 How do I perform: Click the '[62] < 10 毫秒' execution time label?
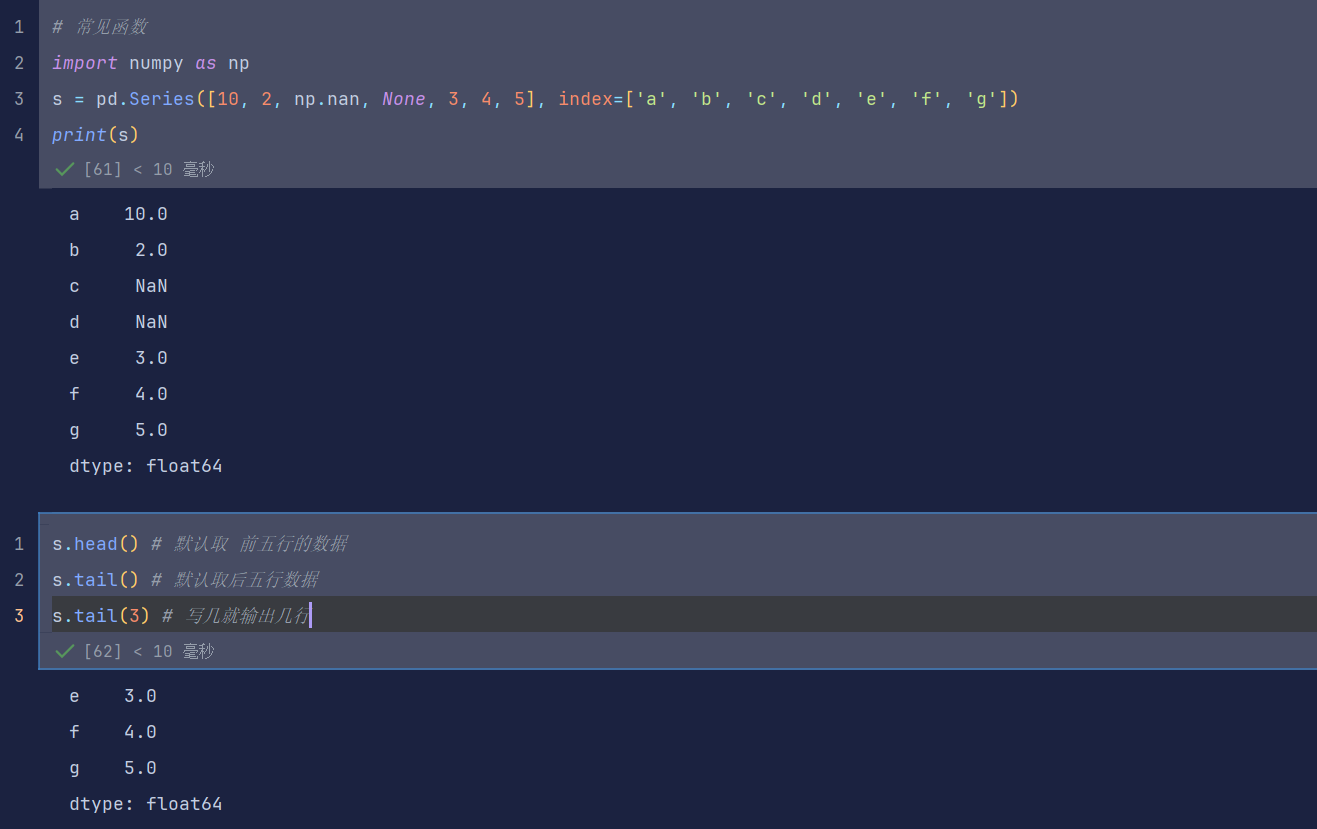(x=149, y=652)
